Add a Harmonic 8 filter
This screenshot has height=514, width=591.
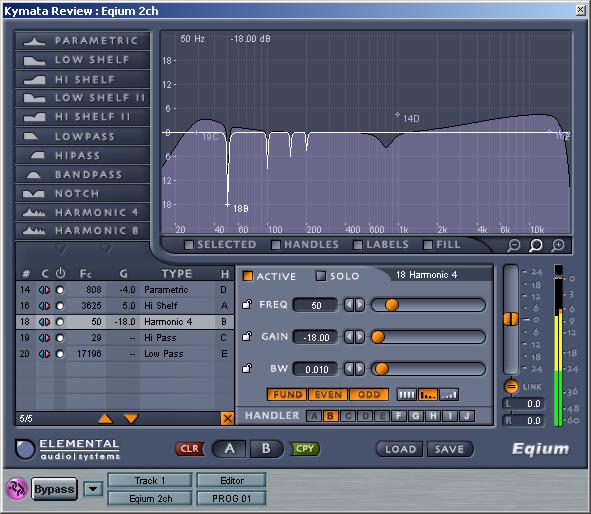[x=82, y=231]
